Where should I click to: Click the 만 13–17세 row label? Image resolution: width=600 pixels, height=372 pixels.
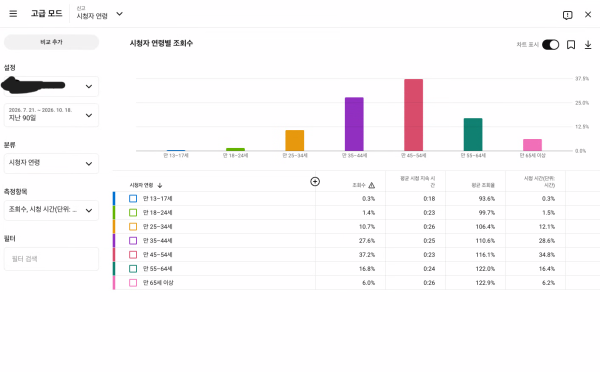coord(158,199)
